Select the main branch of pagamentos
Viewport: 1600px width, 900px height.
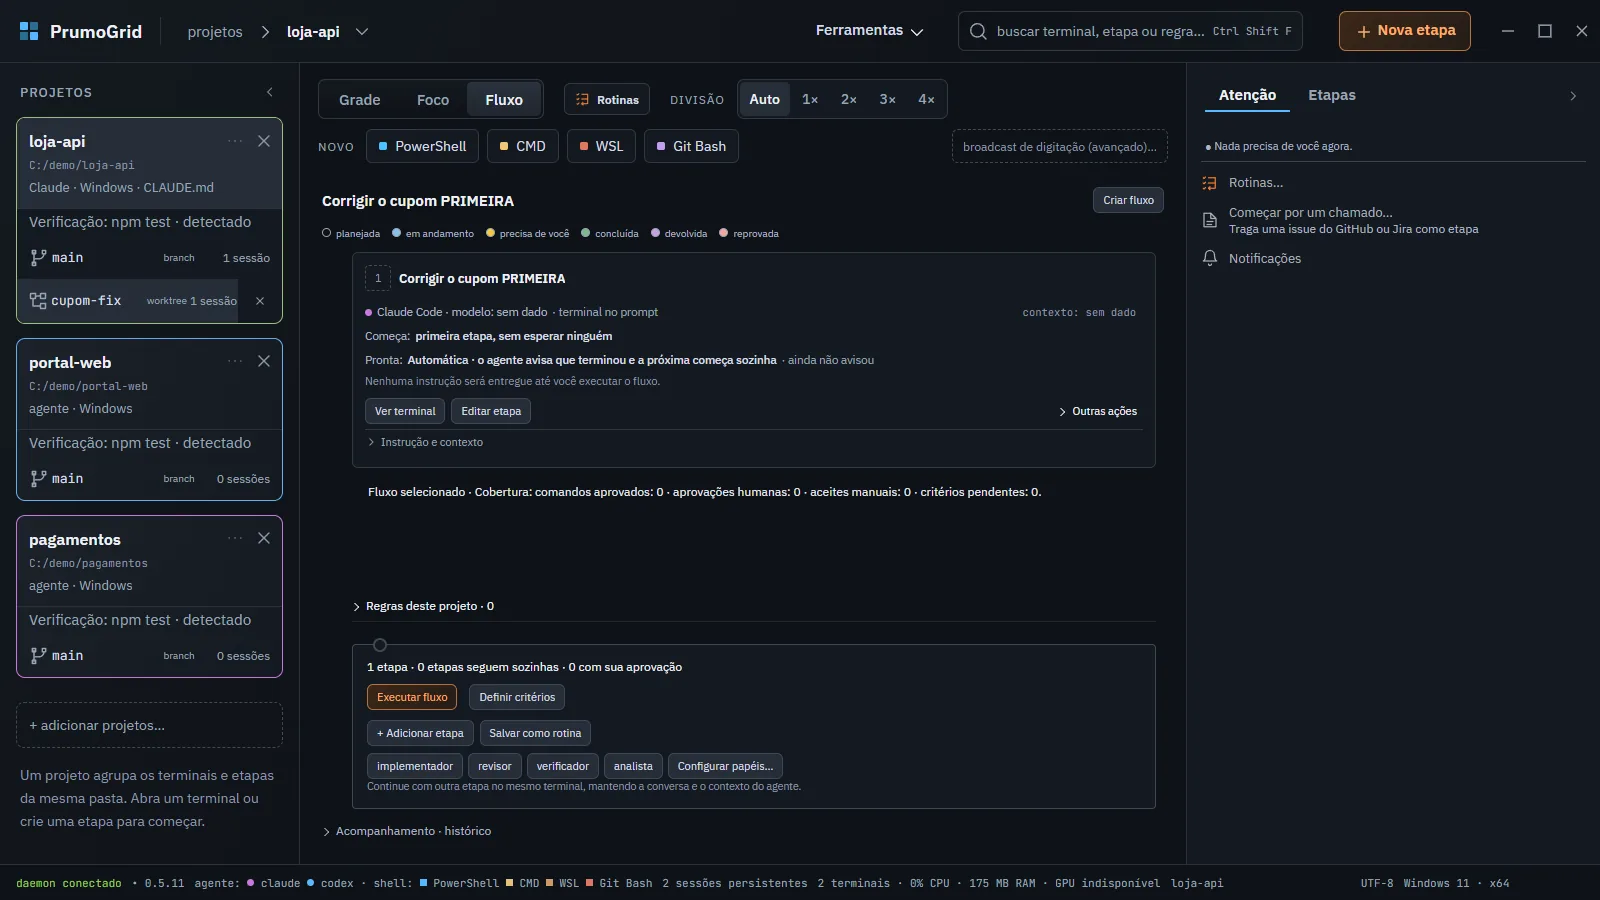coord(149,656)
